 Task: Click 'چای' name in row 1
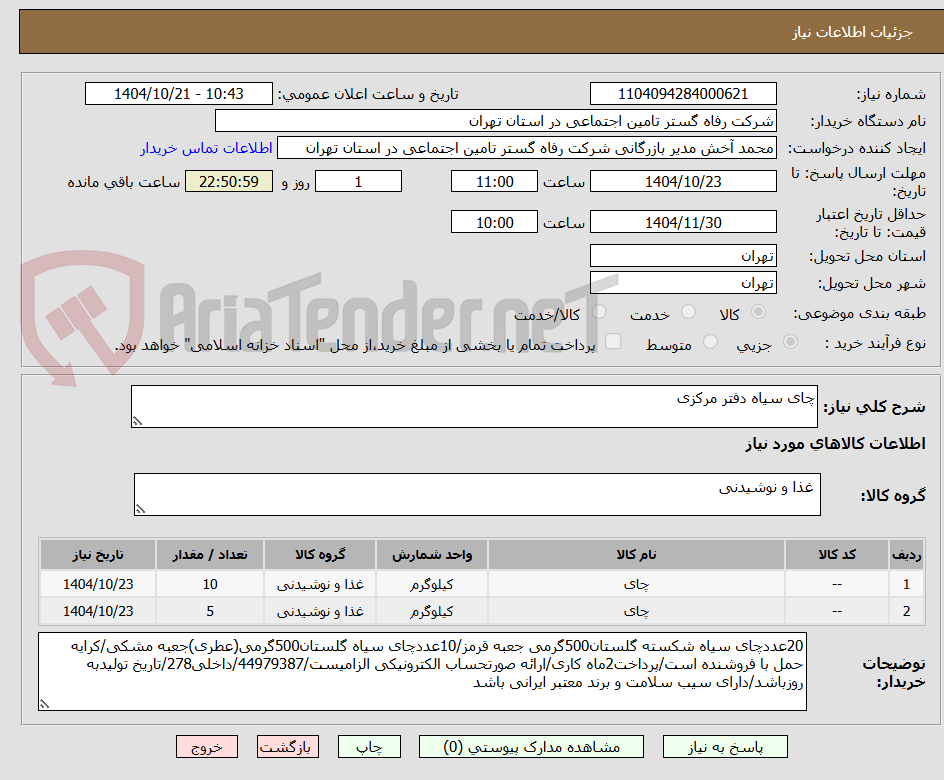(x=636, y=584)
